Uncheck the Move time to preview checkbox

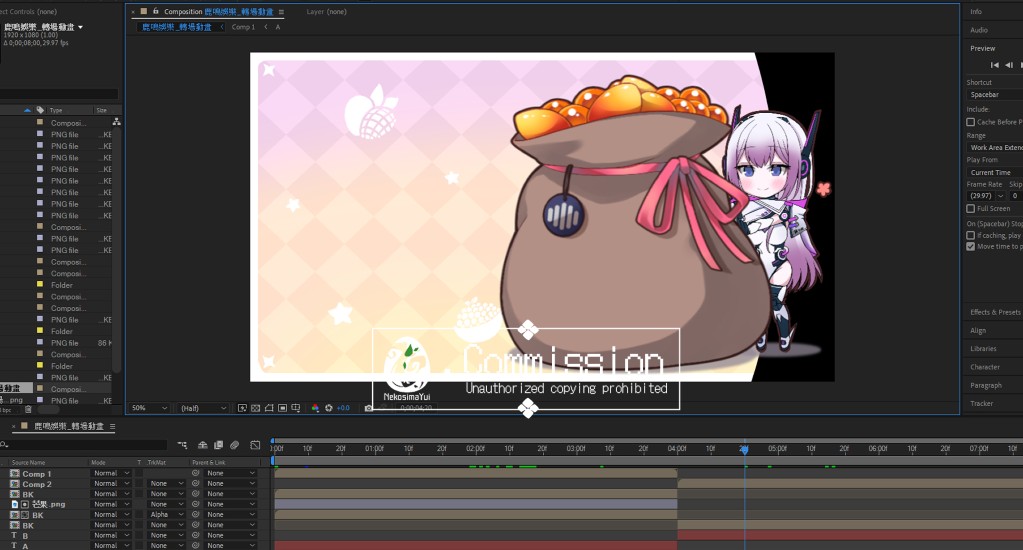tap(971, 246)
